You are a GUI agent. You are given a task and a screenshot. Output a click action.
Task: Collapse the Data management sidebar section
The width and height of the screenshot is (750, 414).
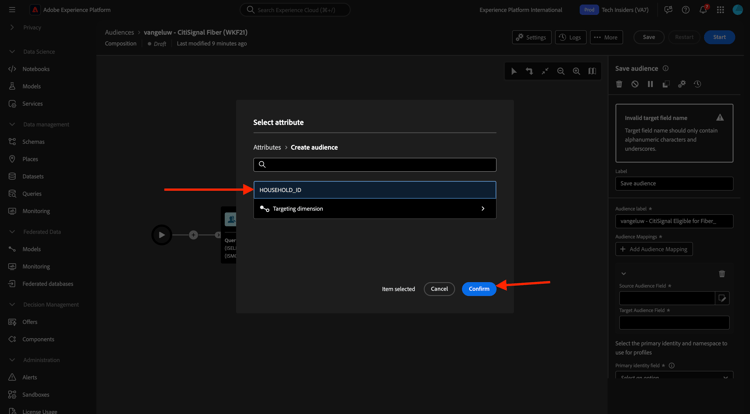coord(12,124)
